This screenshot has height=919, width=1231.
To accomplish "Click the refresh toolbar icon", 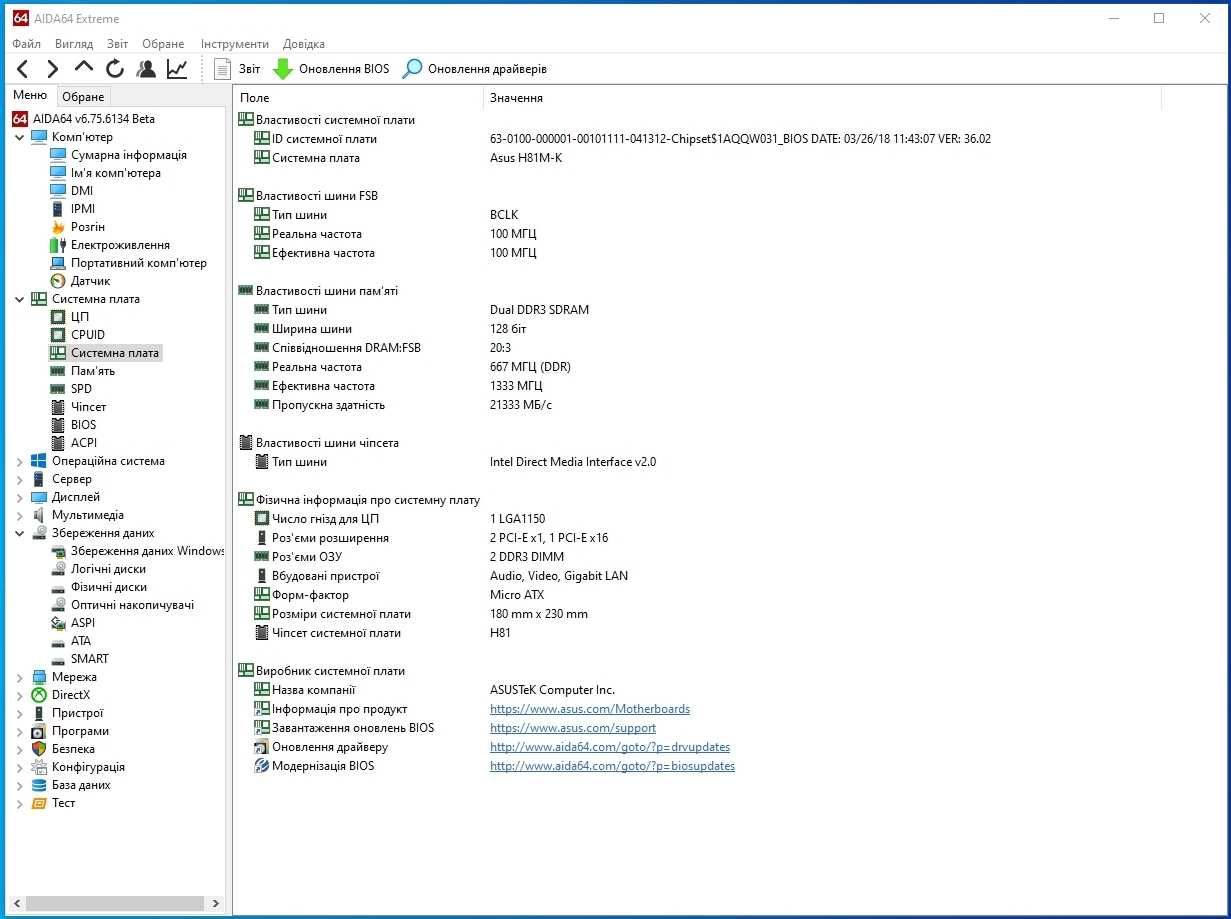I will tap(115, 69).
